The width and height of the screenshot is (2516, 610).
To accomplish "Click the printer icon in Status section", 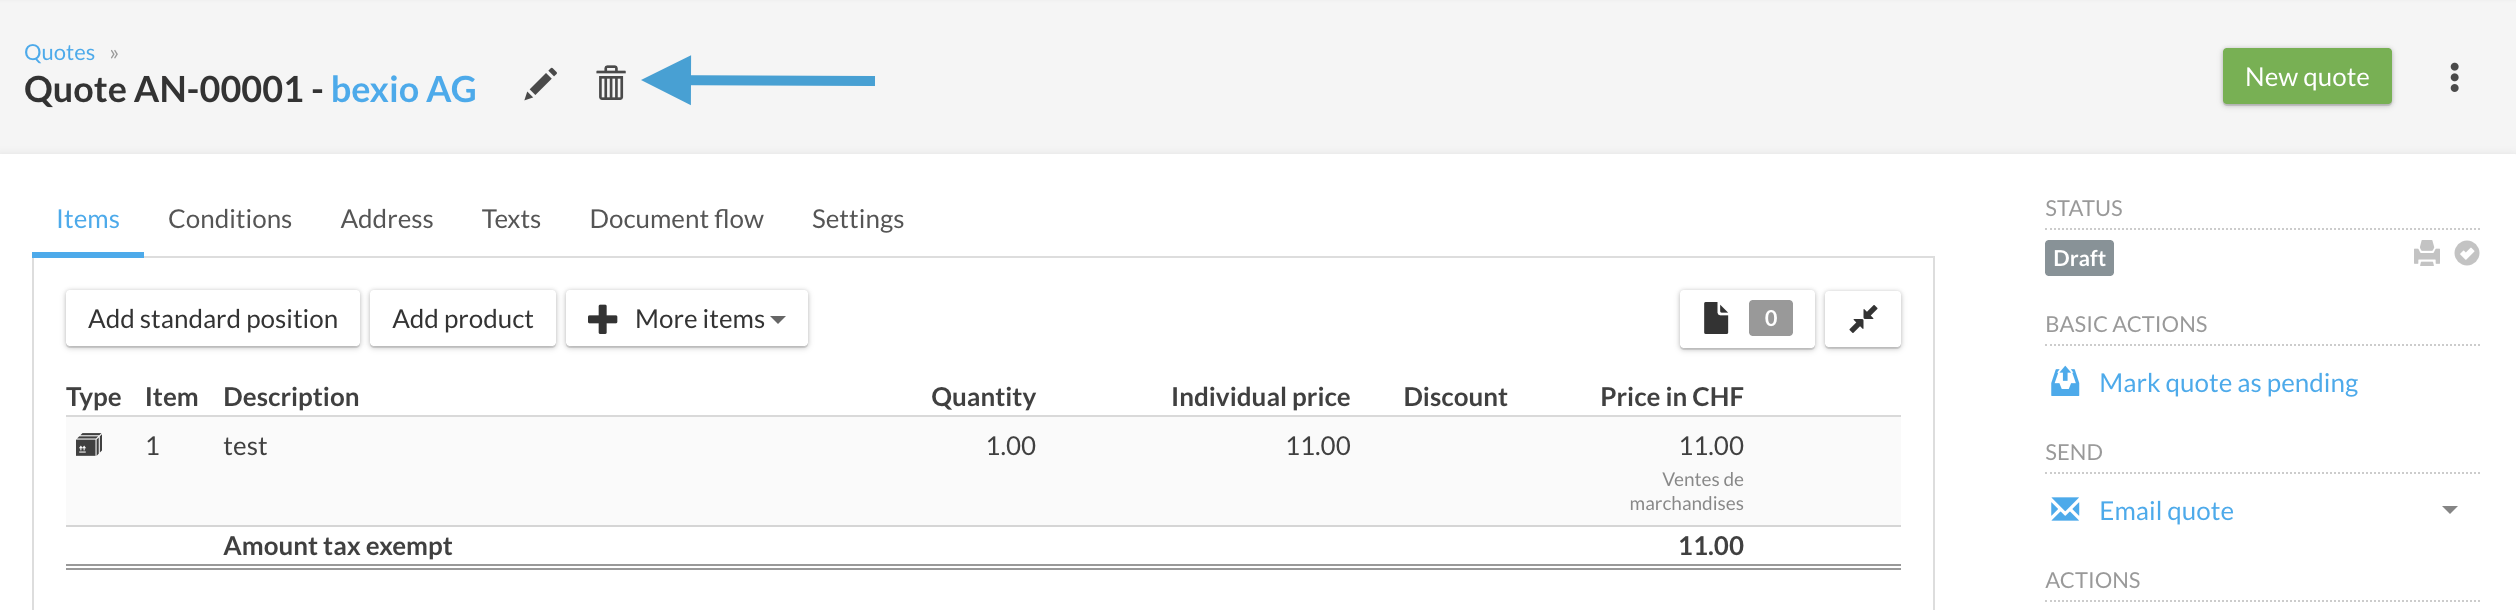I will tap(2426, 253).
